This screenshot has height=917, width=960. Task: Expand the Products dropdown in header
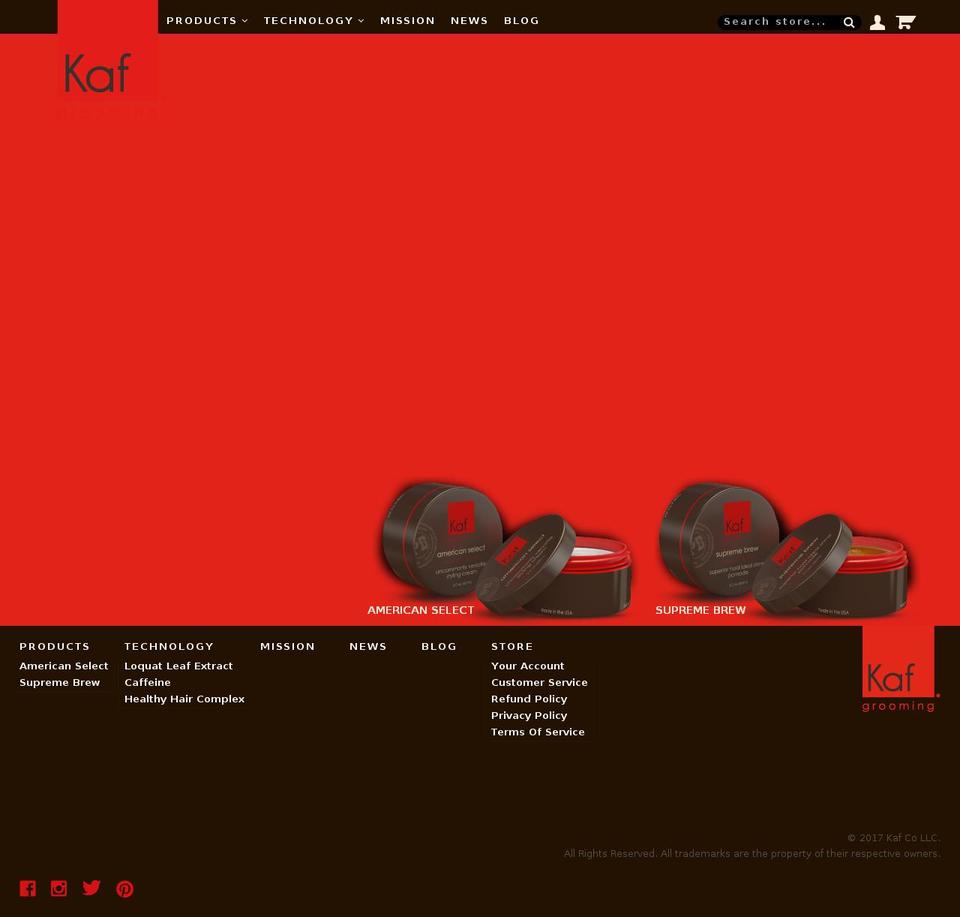click(207, 21)
